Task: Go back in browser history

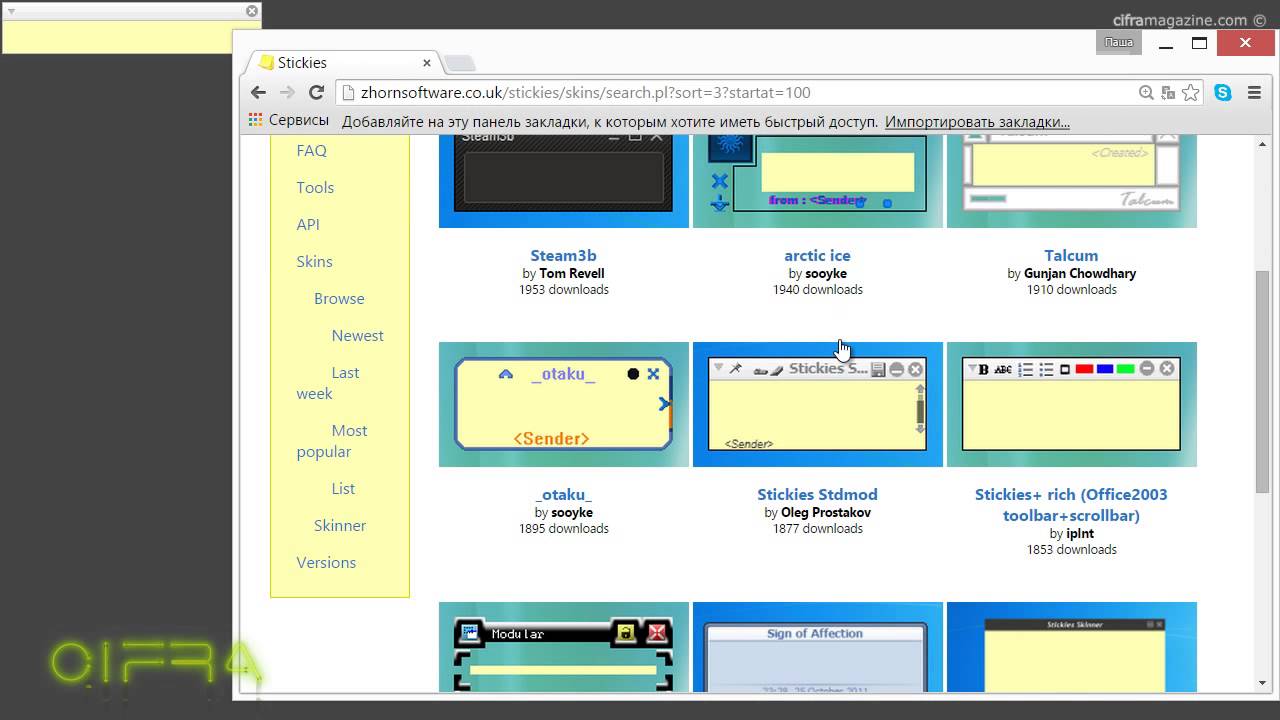Action: 258,92
